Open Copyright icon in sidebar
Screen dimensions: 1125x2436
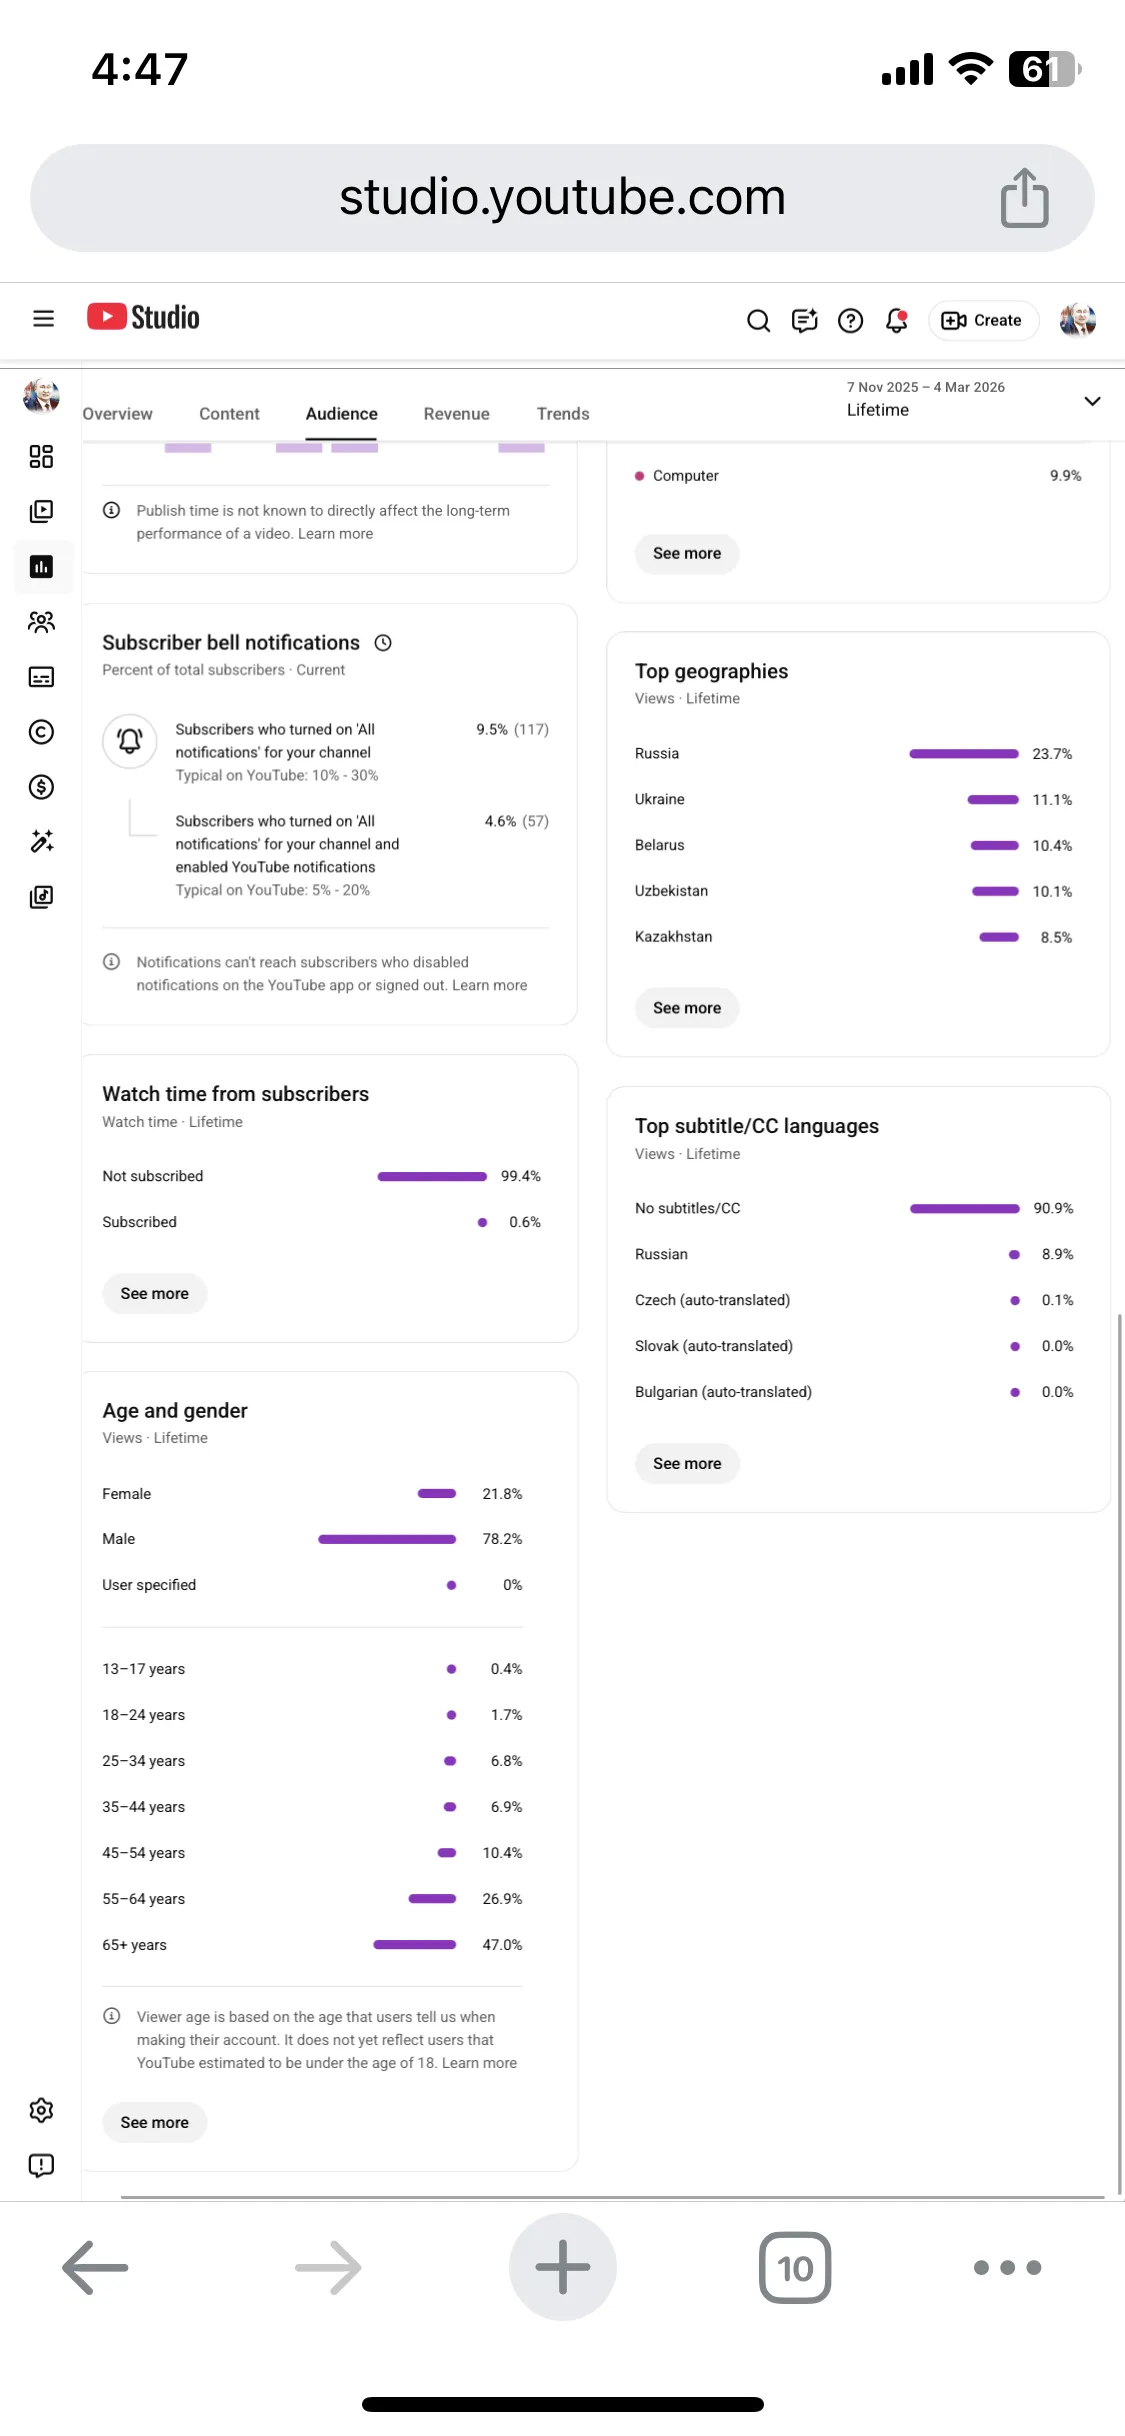tap(41, 732)
